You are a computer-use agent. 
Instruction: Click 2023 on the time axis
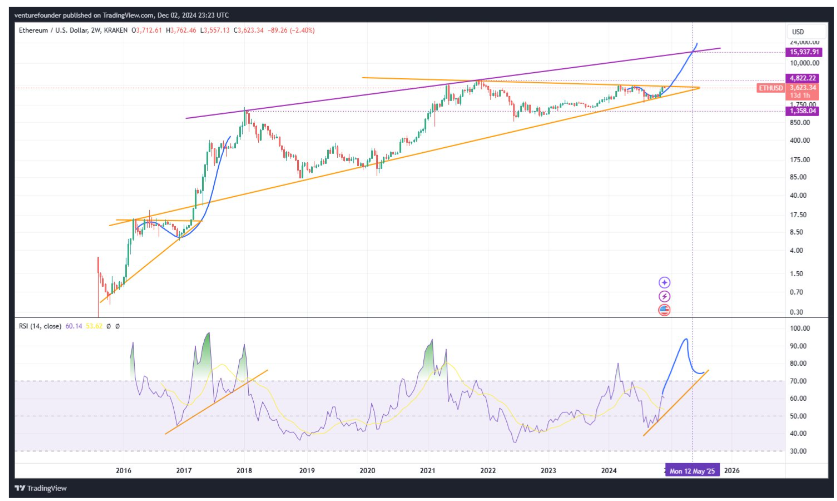click(x=548, y=471)
